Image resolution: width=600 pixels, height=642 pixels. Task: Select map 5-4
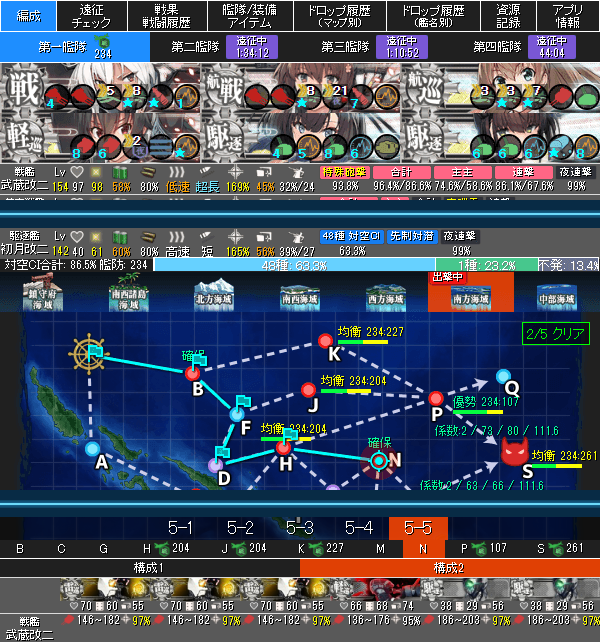(359, 528)
